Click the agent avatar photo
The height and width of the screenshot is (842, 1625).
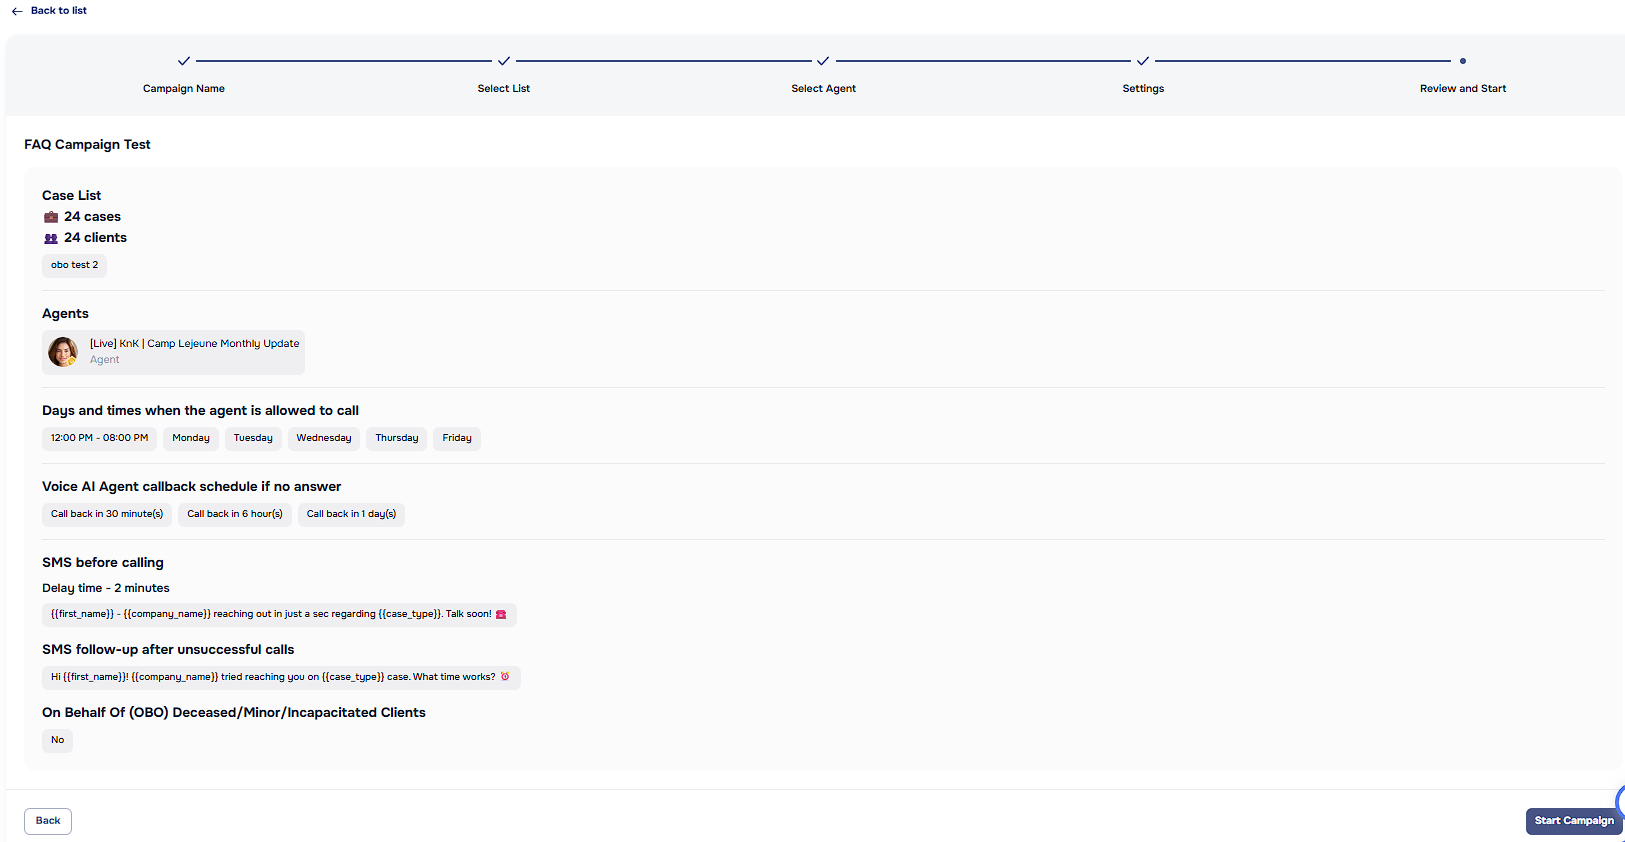63,352
